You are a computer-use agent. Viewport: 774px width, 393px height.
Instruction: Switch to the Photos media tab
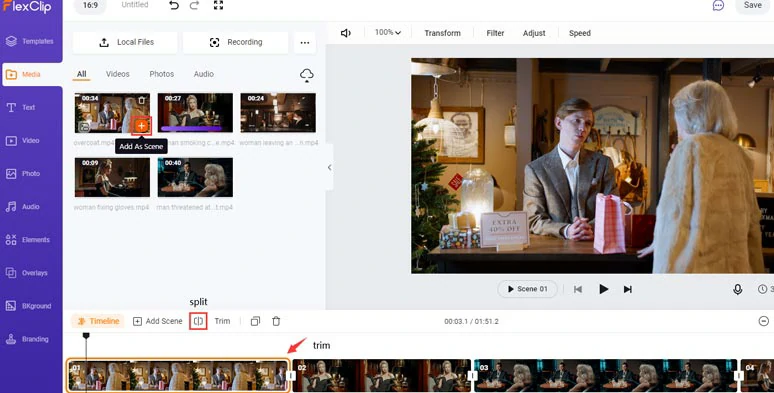161,74
